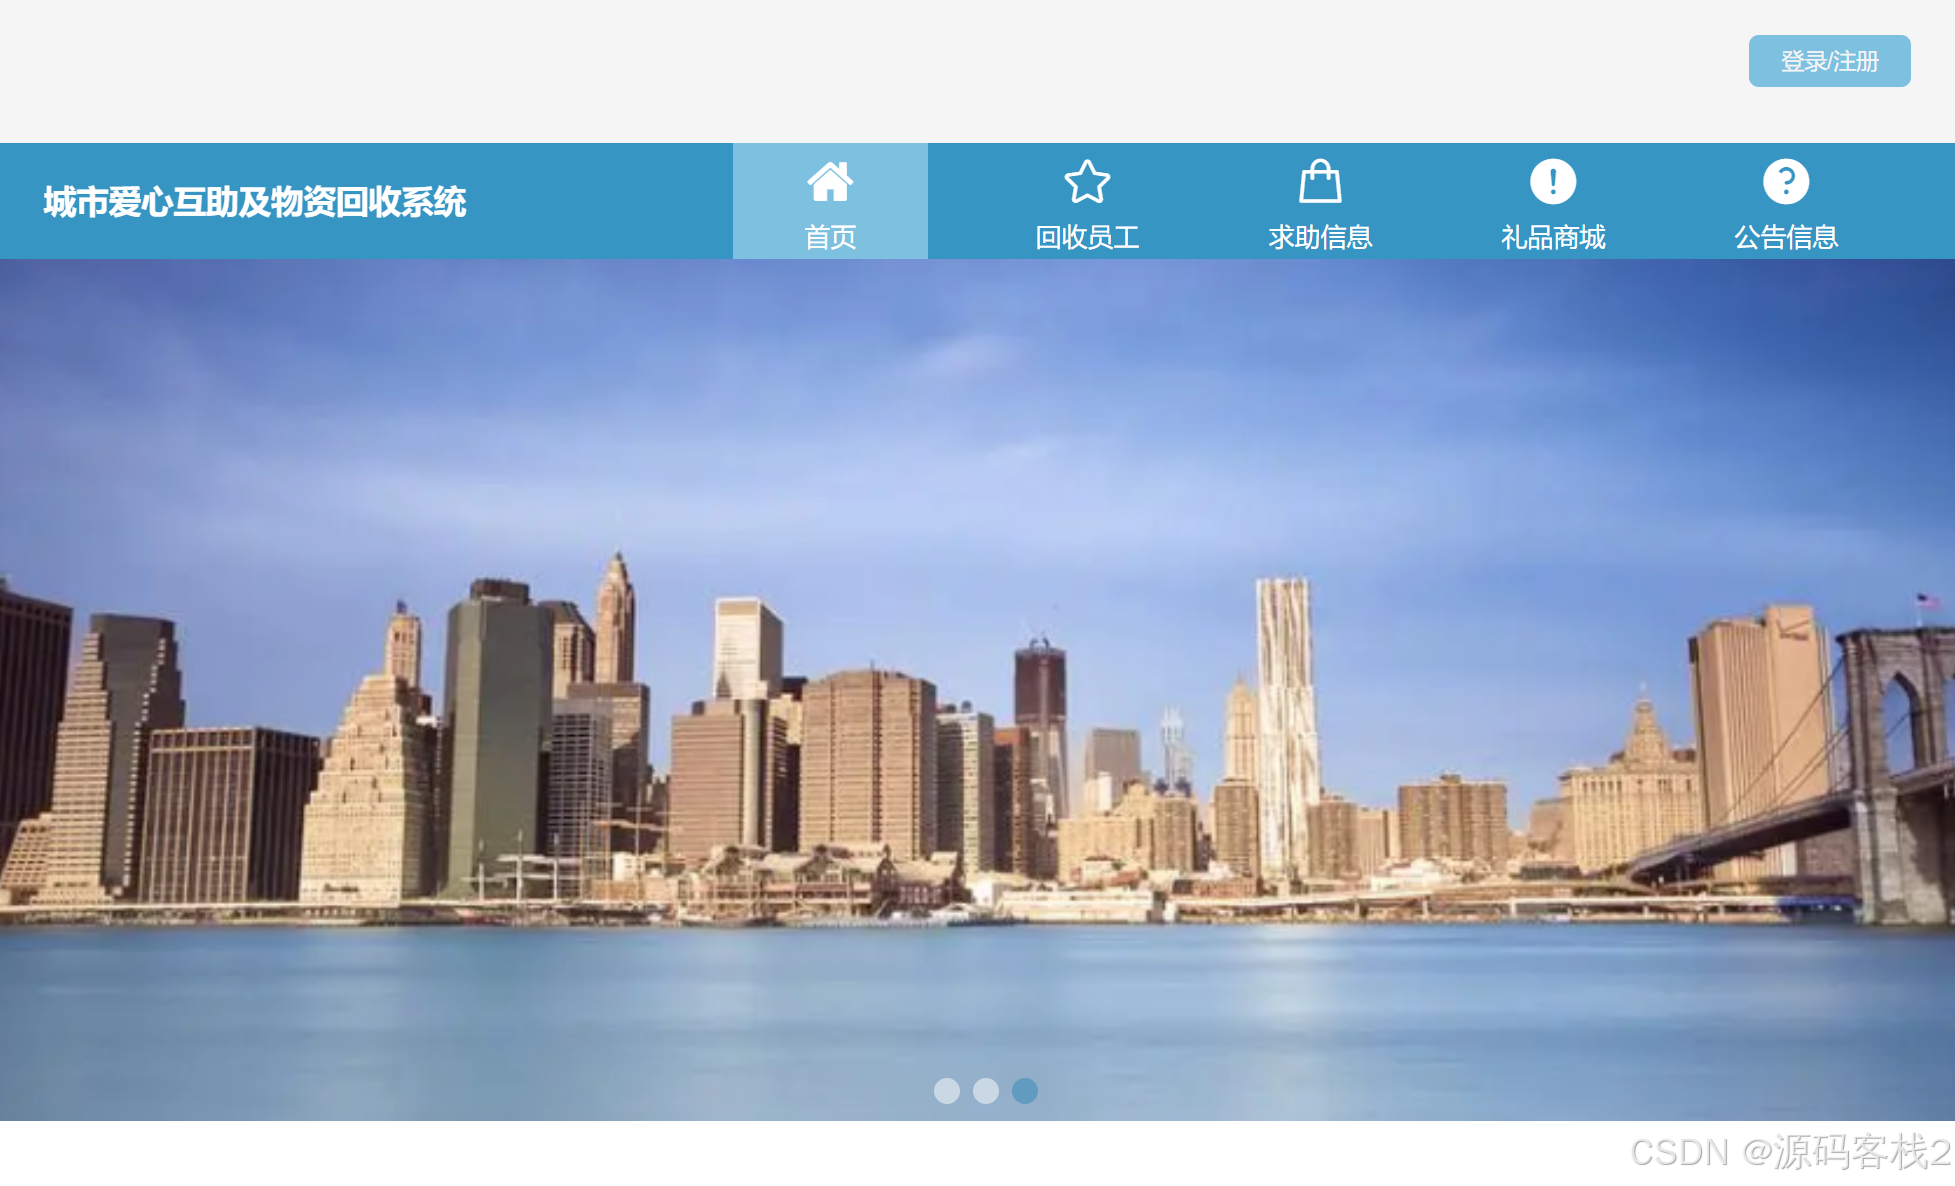
Task: Click the house icon for home page
Action: tap(830, 182)
